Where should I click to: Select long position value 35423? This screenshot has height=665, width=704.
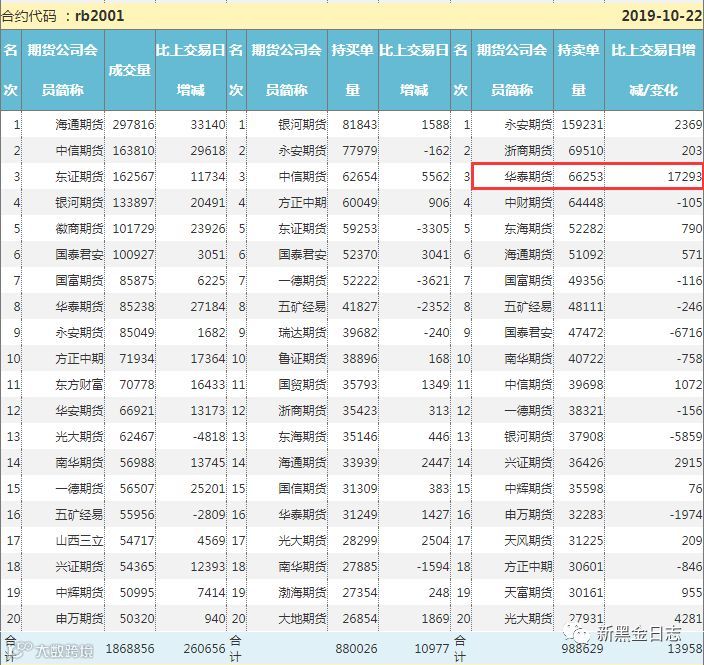[x=360, y=411]
